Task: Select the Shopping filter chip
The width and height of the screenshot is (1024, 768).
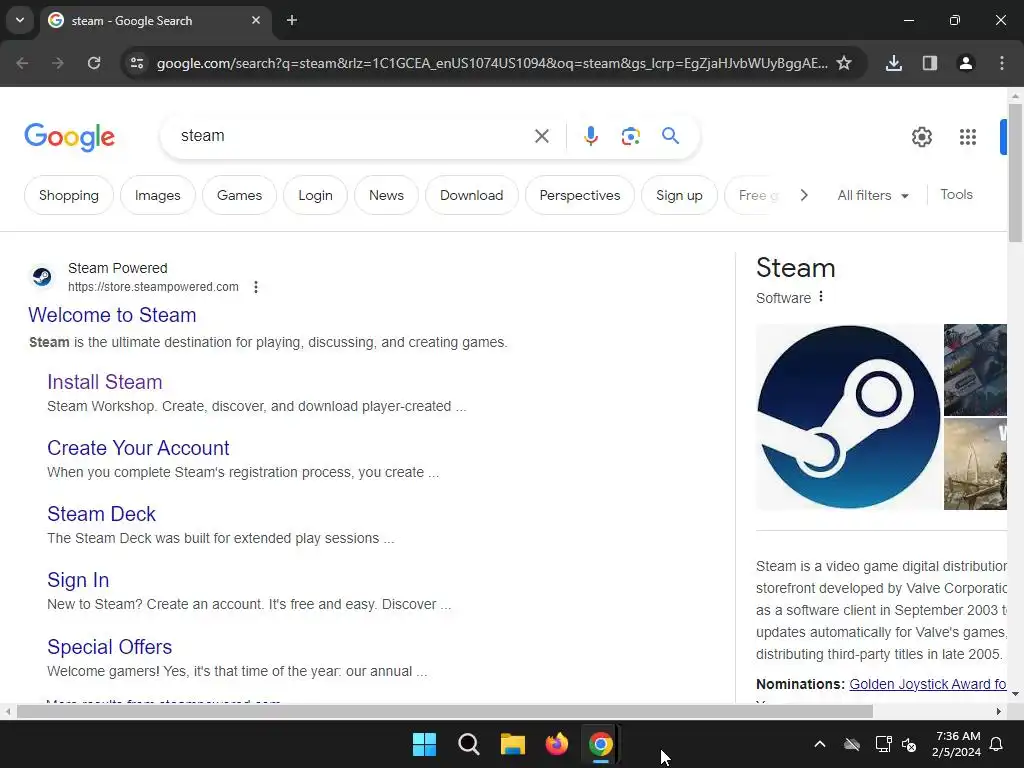Action: pos(69,195)
